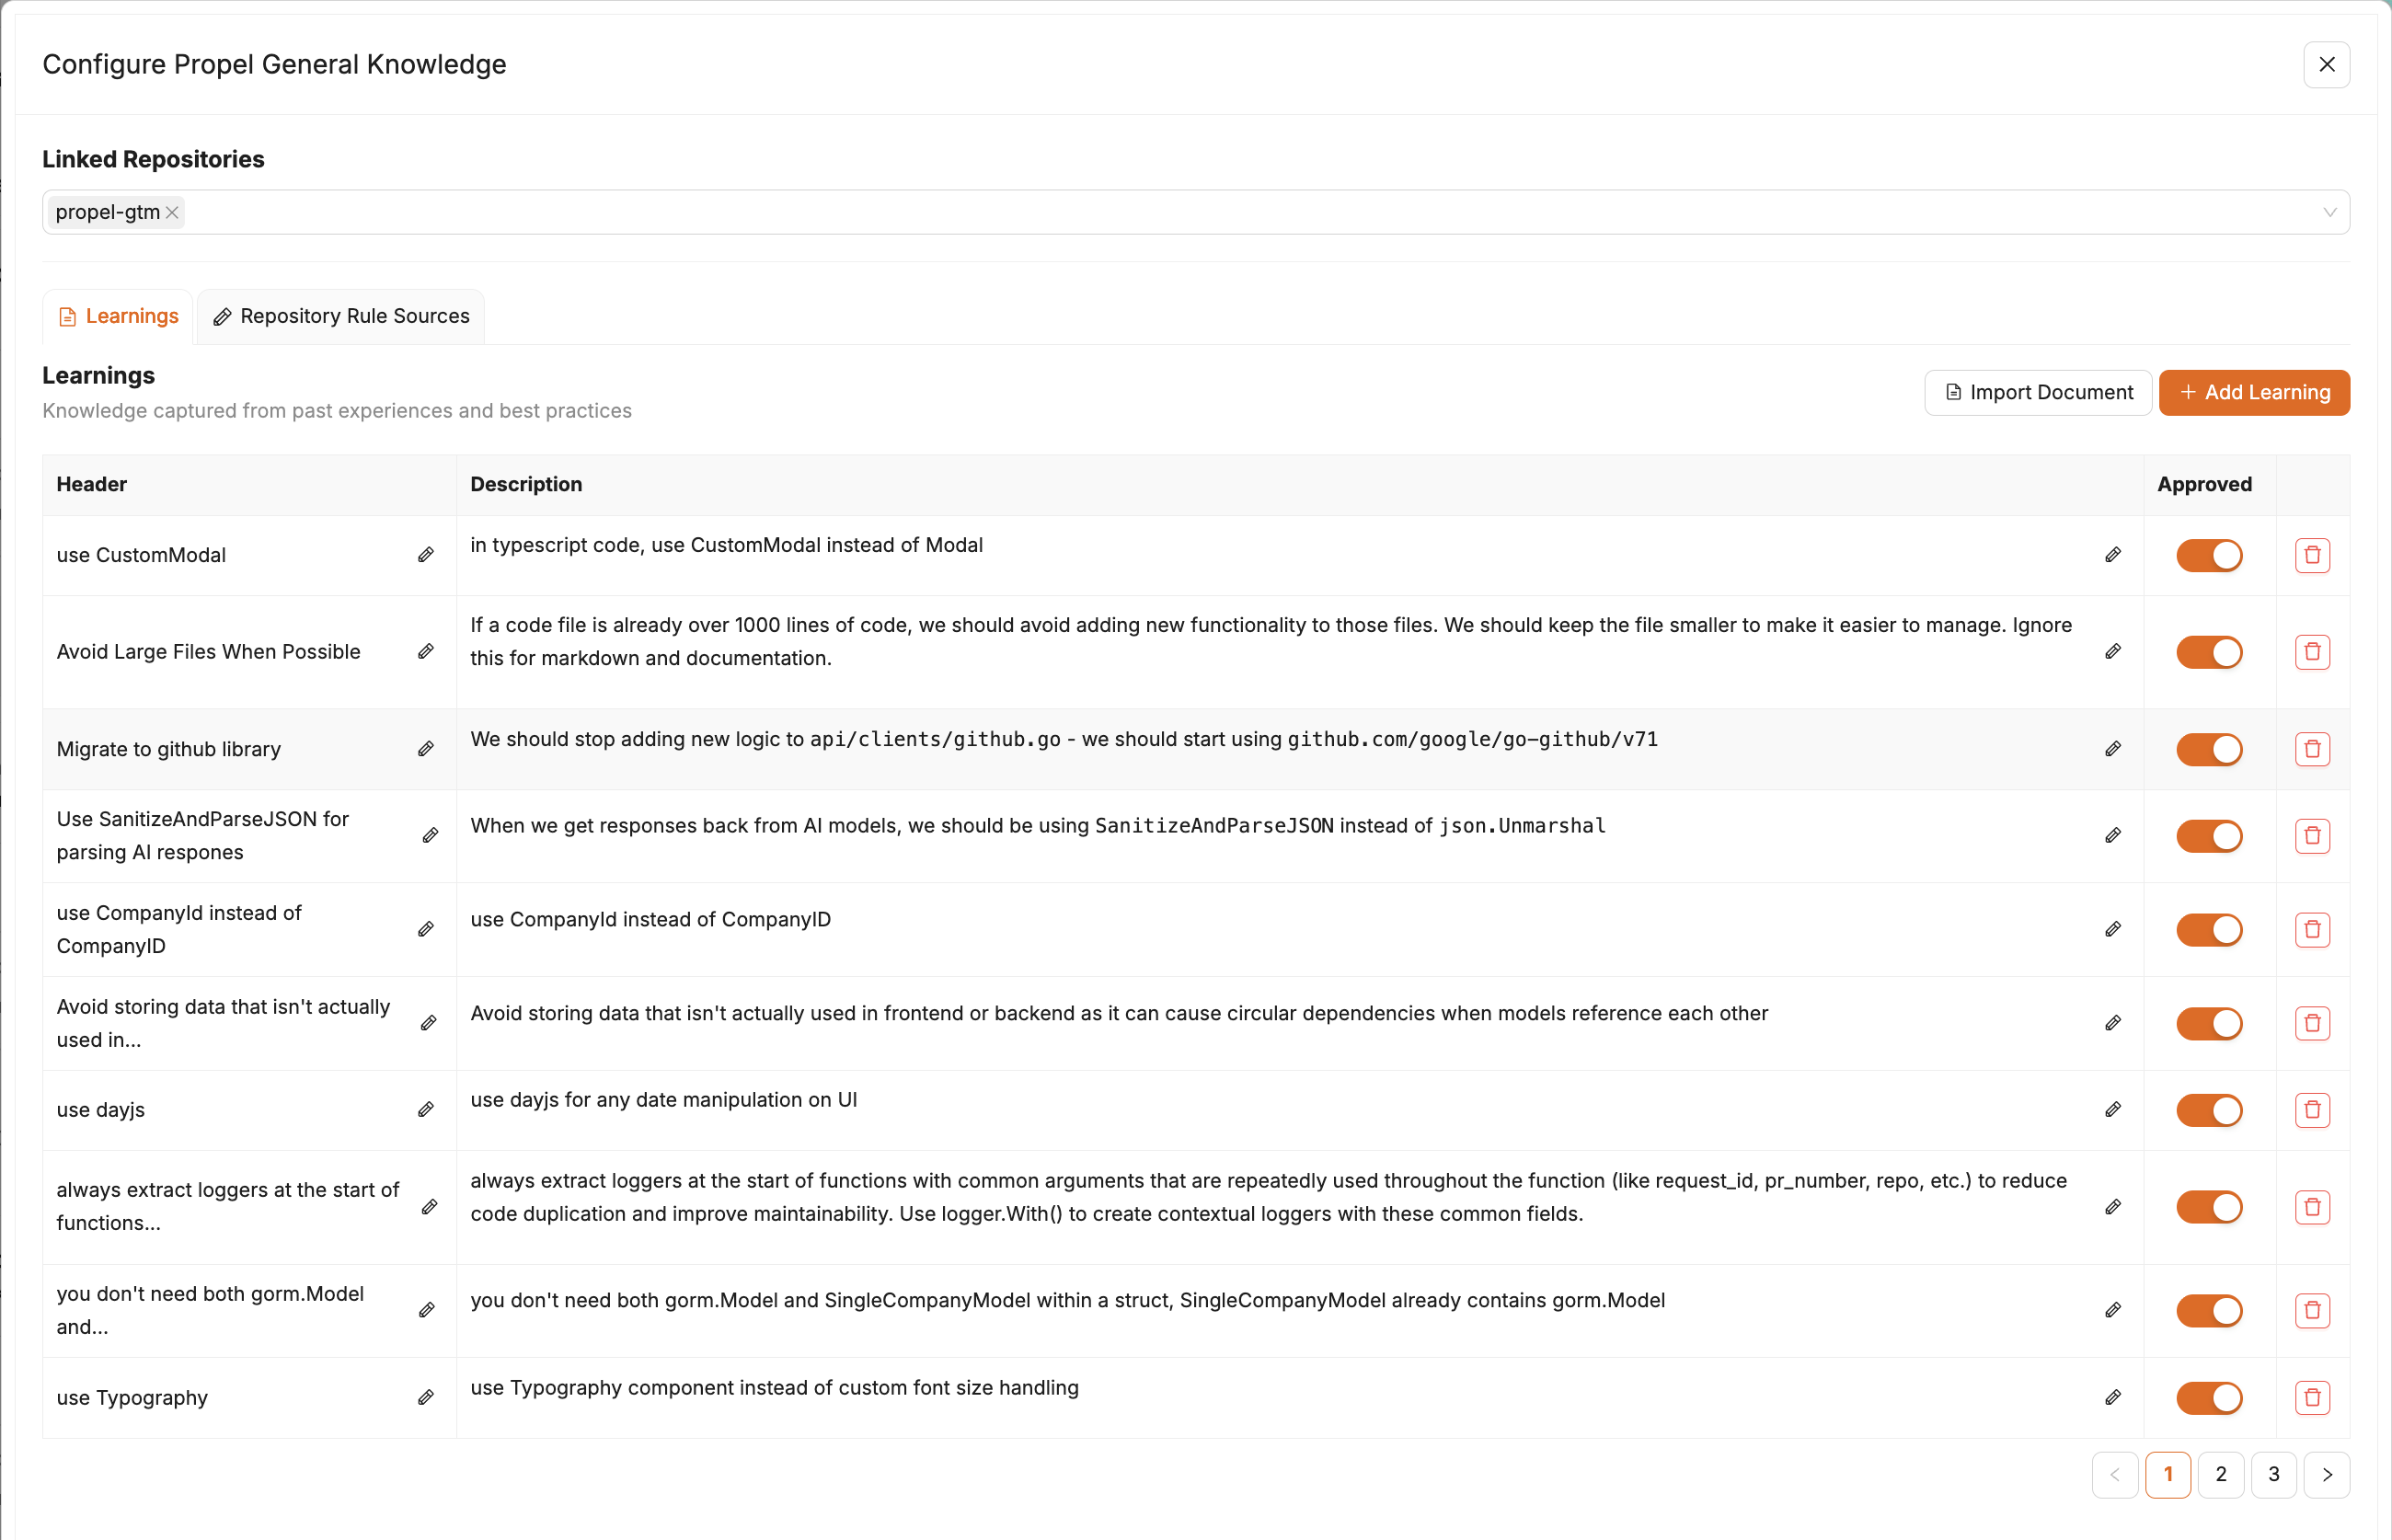Go to next page of learnings
This screenshot has width=2392, height=1540.
pyautogui.click(x=2327, y=1474)
